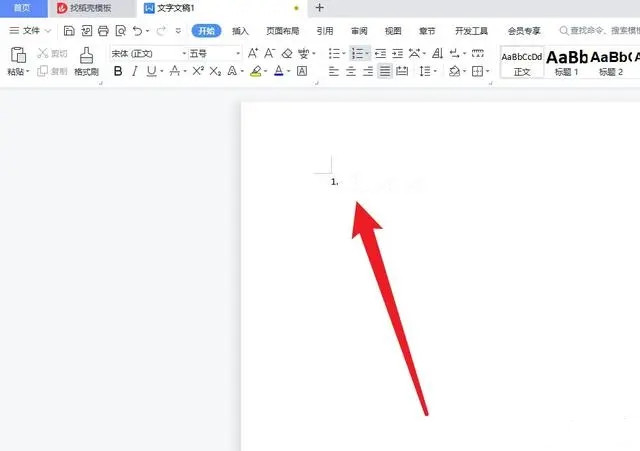The image size is (640, 451).
Task: Click the bulleted list icon
Action: coord(334,53)
